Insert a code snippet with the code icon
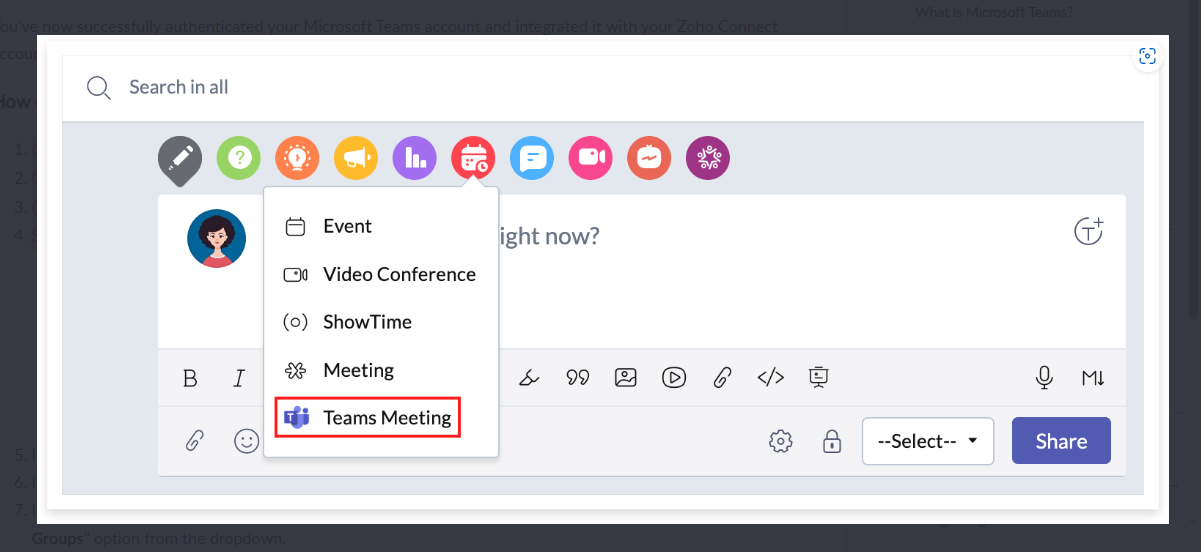This screenshot has height=552, width=1201. tap(770, 377)
